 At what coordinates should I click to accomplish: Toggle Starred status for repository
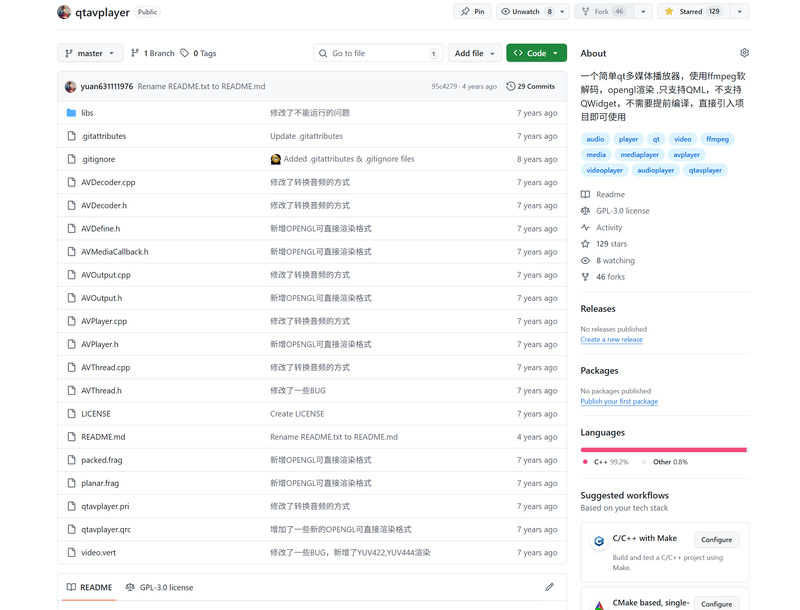(x=691, y=12)
